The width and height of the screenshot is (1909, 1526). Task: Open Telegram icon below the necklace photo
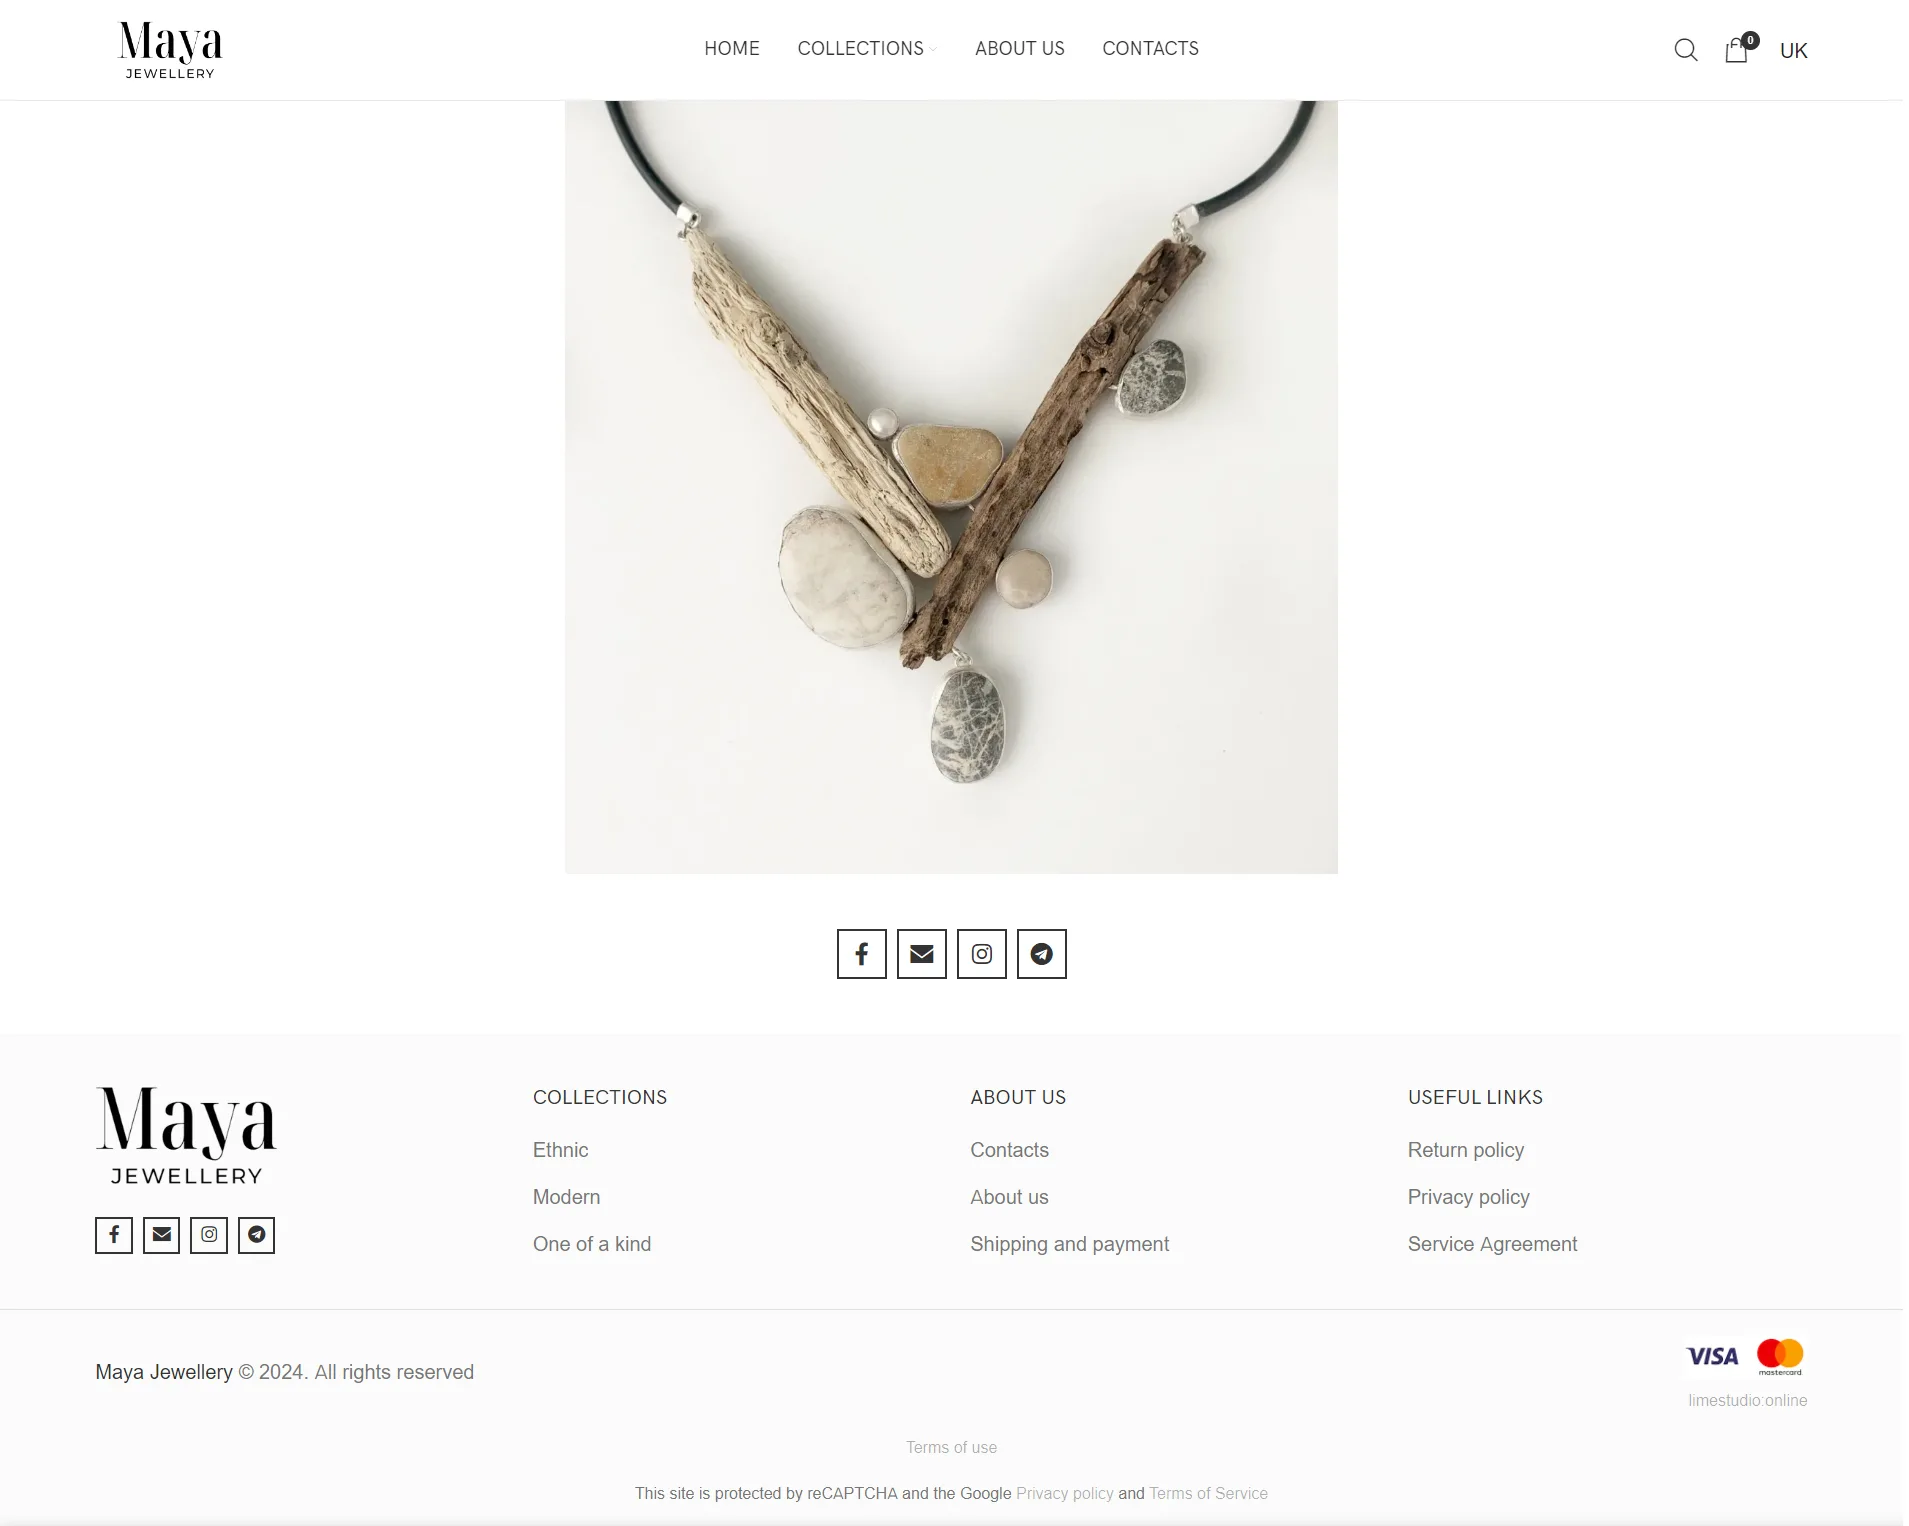coord(1041,954)
